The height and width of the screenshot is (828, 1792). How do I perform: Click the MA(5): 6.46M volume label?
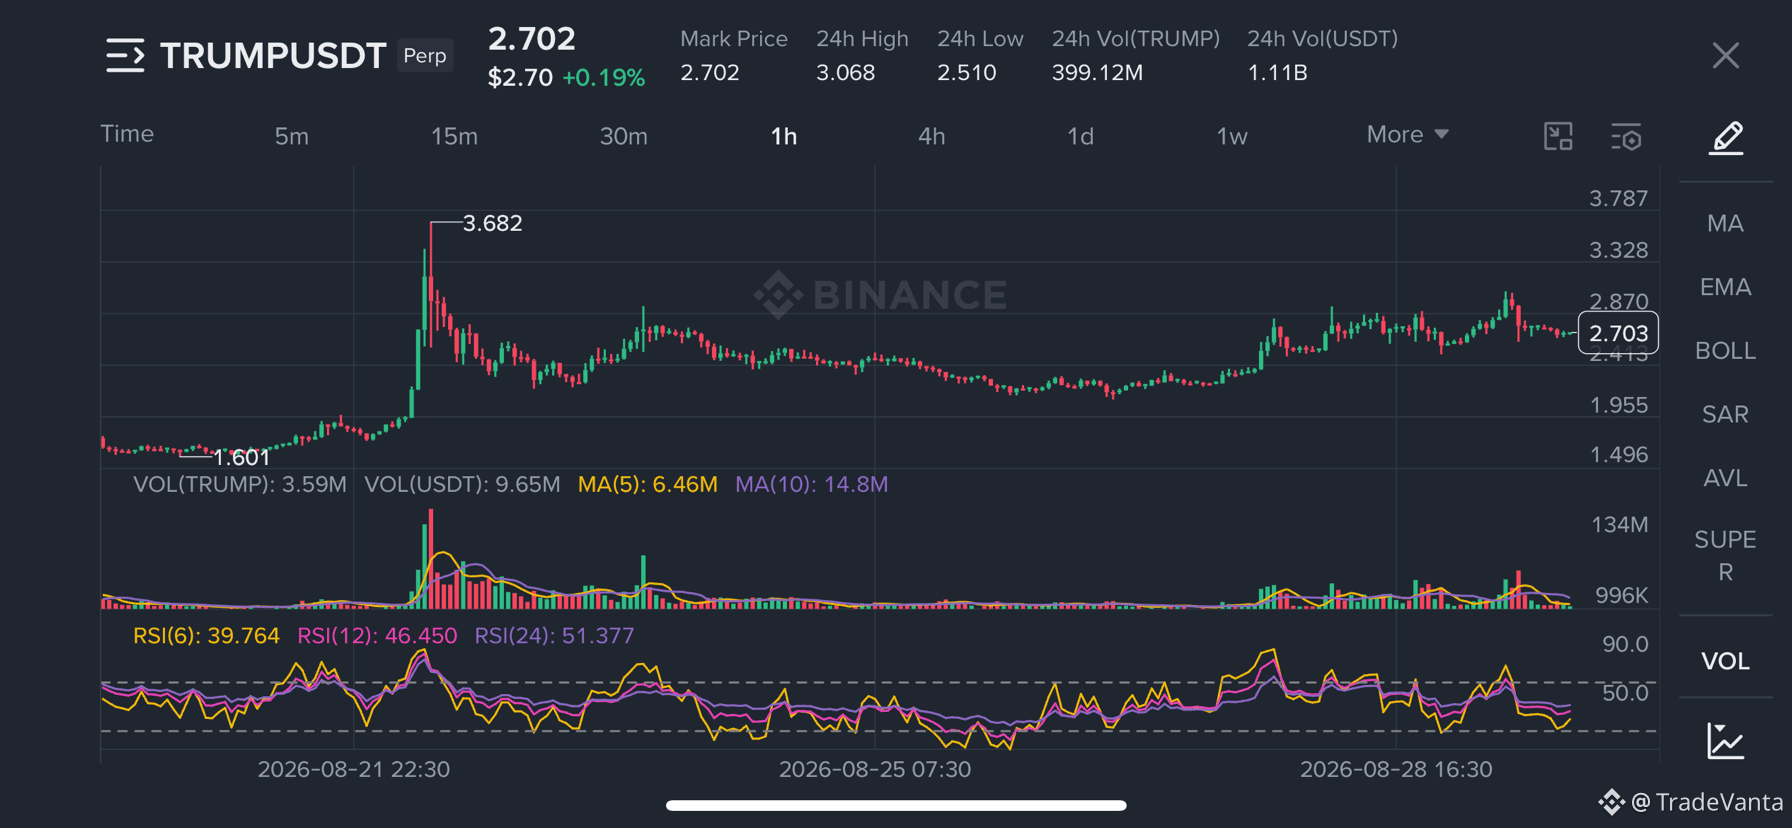[648, 484]
